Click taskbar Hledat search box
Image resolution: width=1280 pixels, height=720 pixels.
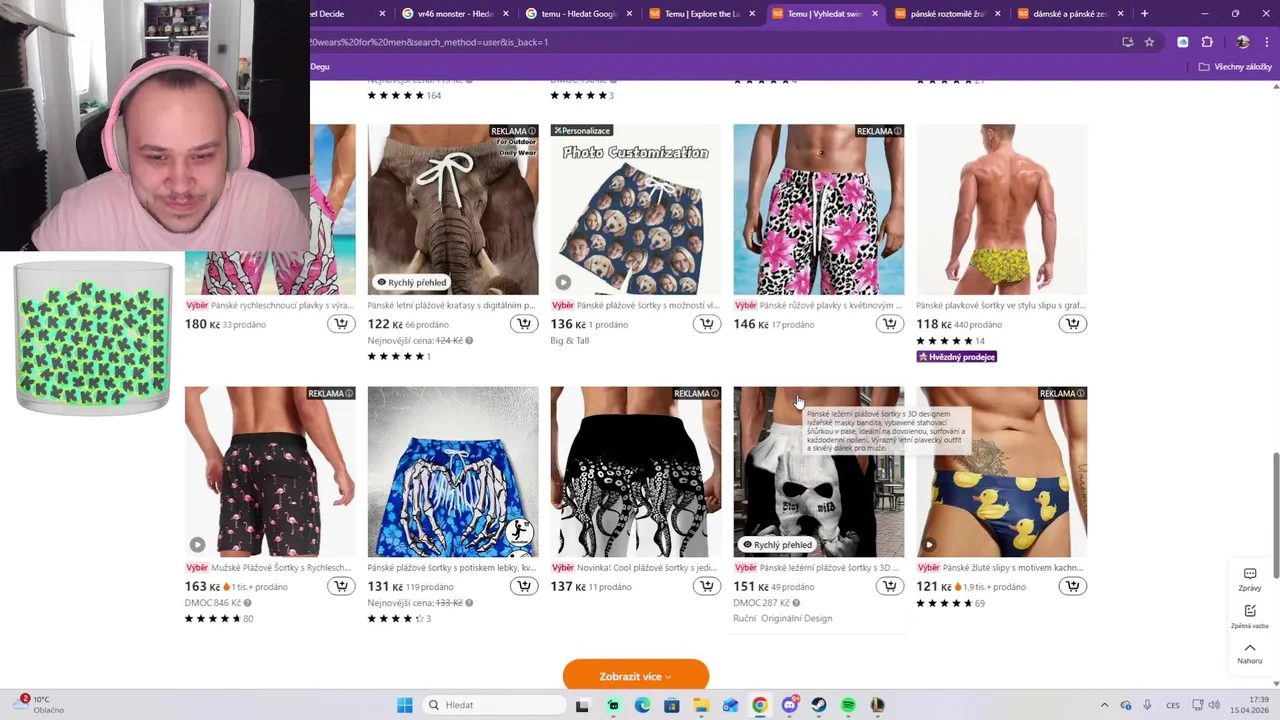pyautogui.click(x=495, y=705)
